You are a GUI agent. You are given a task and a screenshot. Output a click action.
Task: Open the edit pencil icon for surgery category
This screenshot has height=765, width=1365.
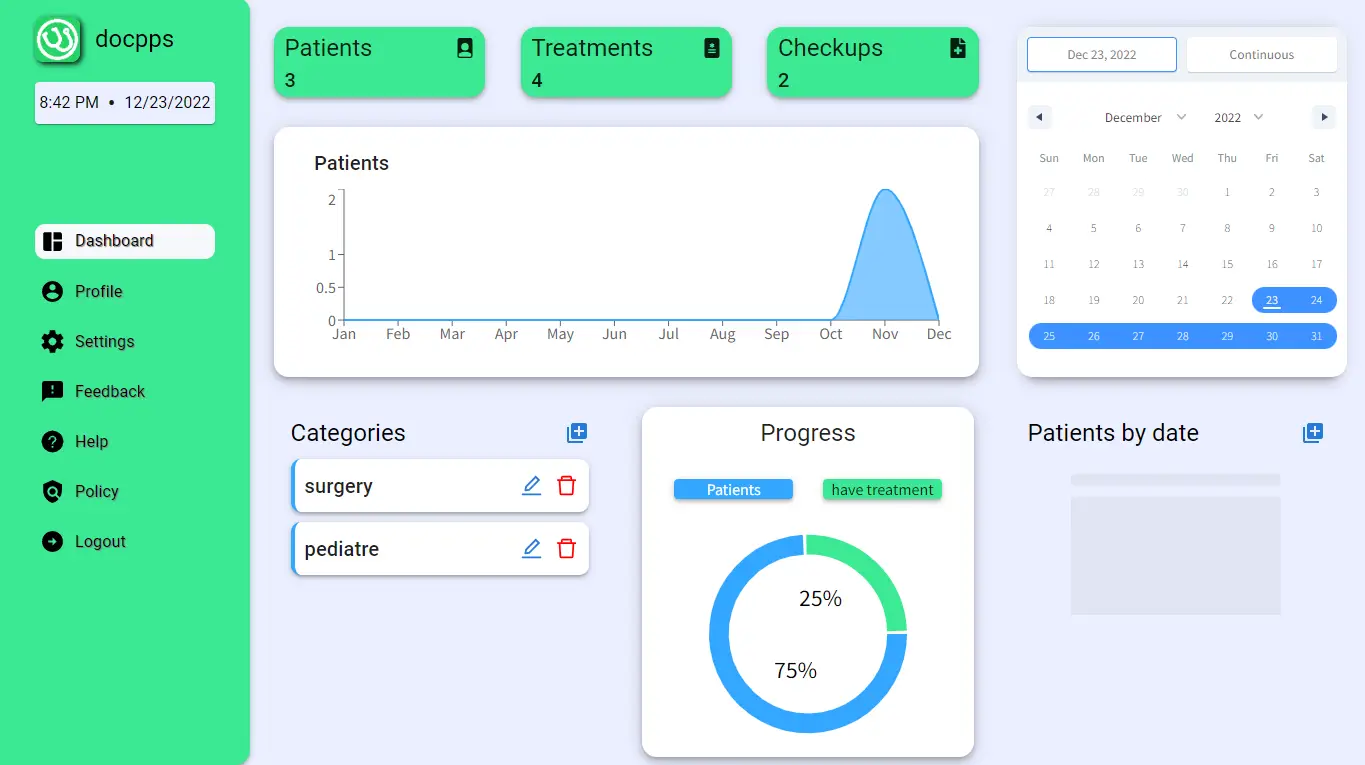[531, 485]
